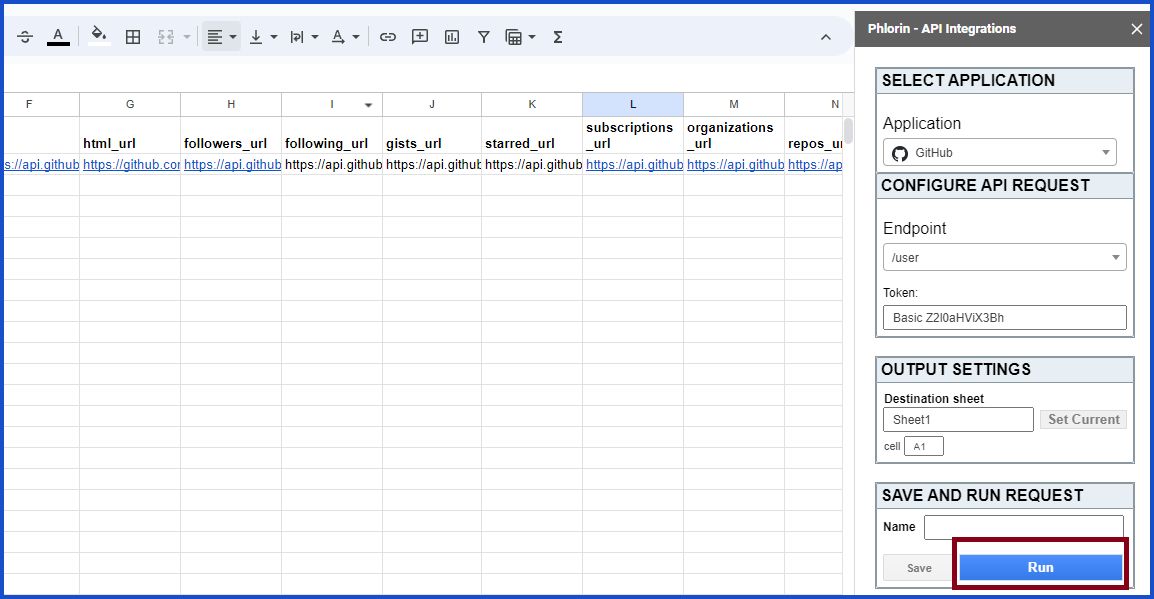Open horizontal align dropdown
The width and height of the screenshot is (1154, 599).
point(222,37)
